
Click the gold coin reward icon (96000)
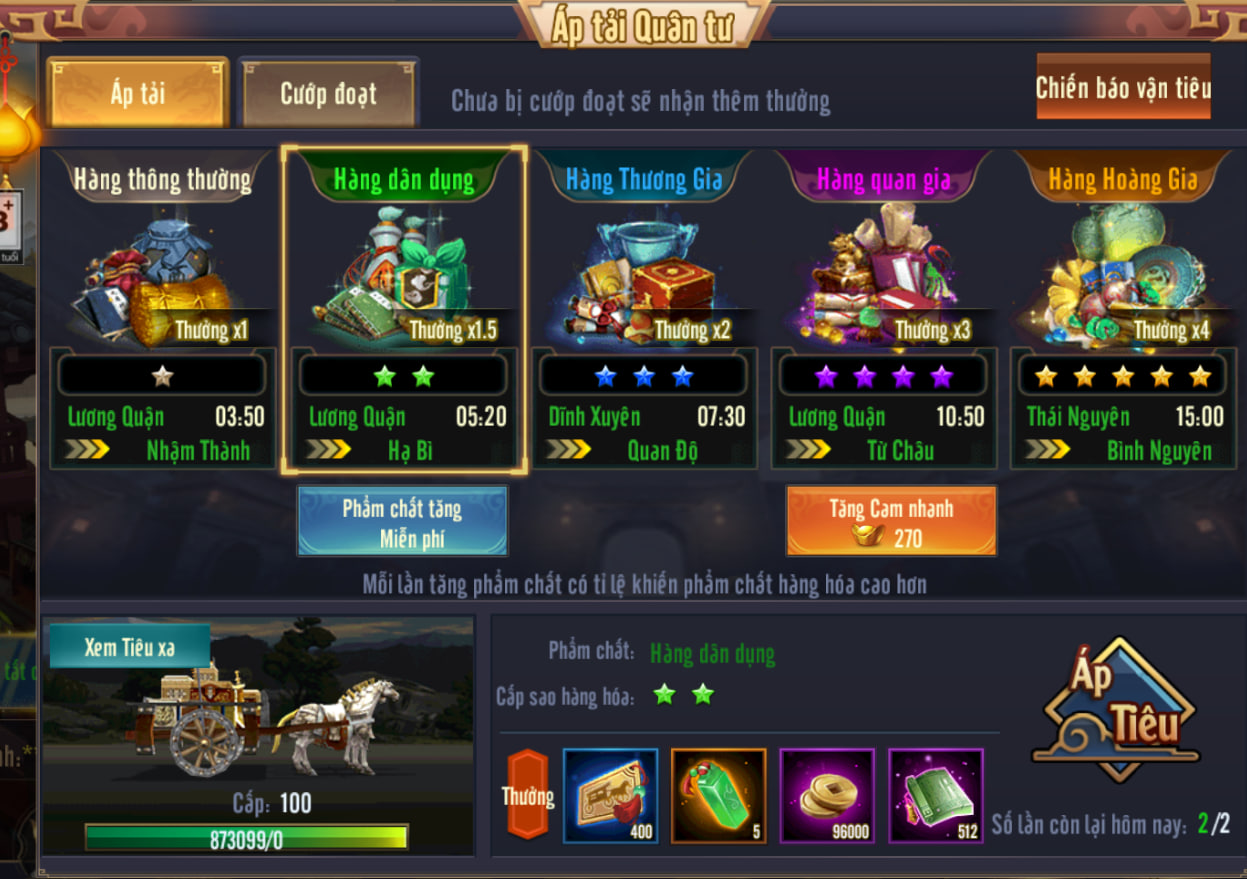[827, 795]
